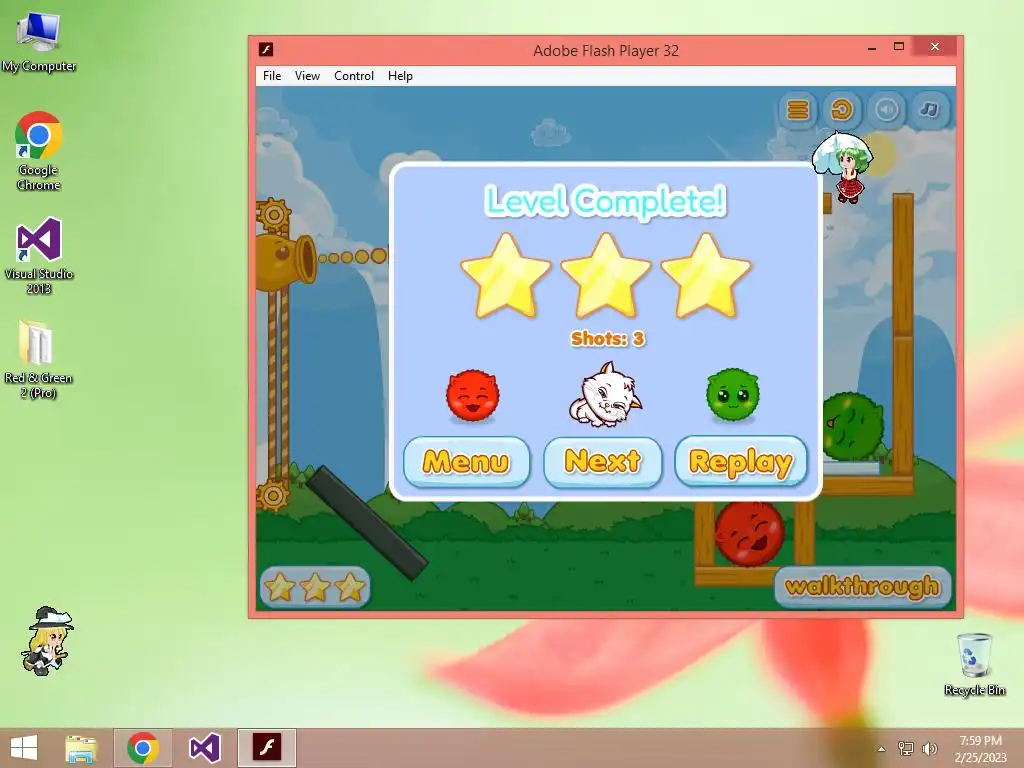Image resolution: width=1024 pixels, height=768 pixels.
Task: Show hidden tray icons arrow
Action: [882, 749]
